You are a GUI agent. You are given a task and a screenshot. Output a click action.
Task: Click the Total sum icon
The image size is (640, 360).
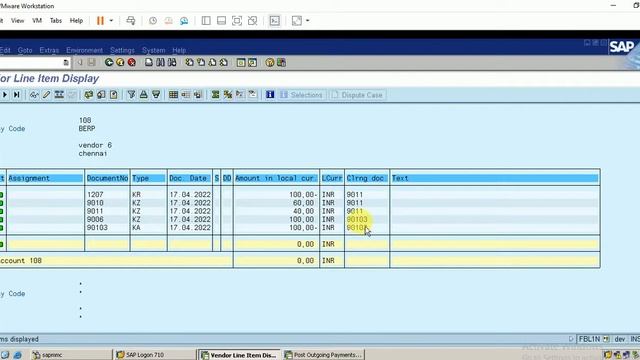(x=215, y=95)
